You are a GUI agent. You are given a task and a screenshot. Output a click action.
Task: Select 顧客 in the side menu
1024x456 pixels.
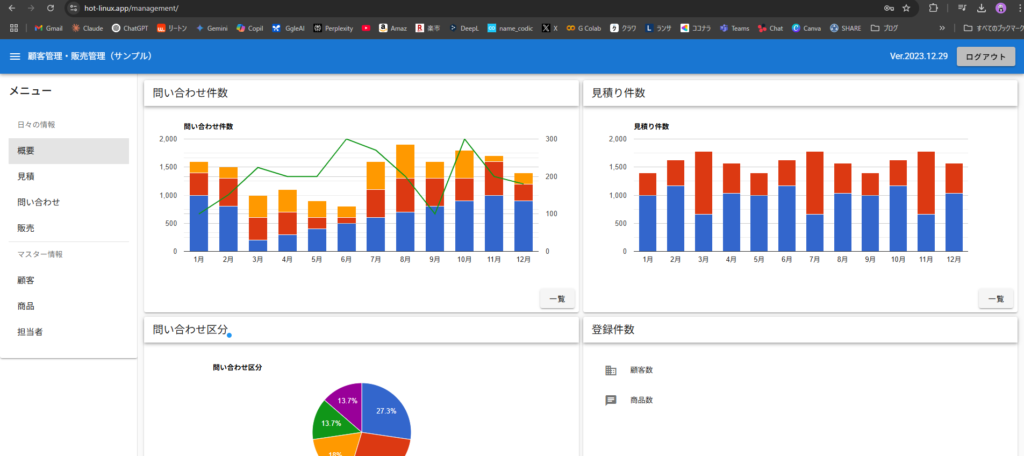[69, 280]
